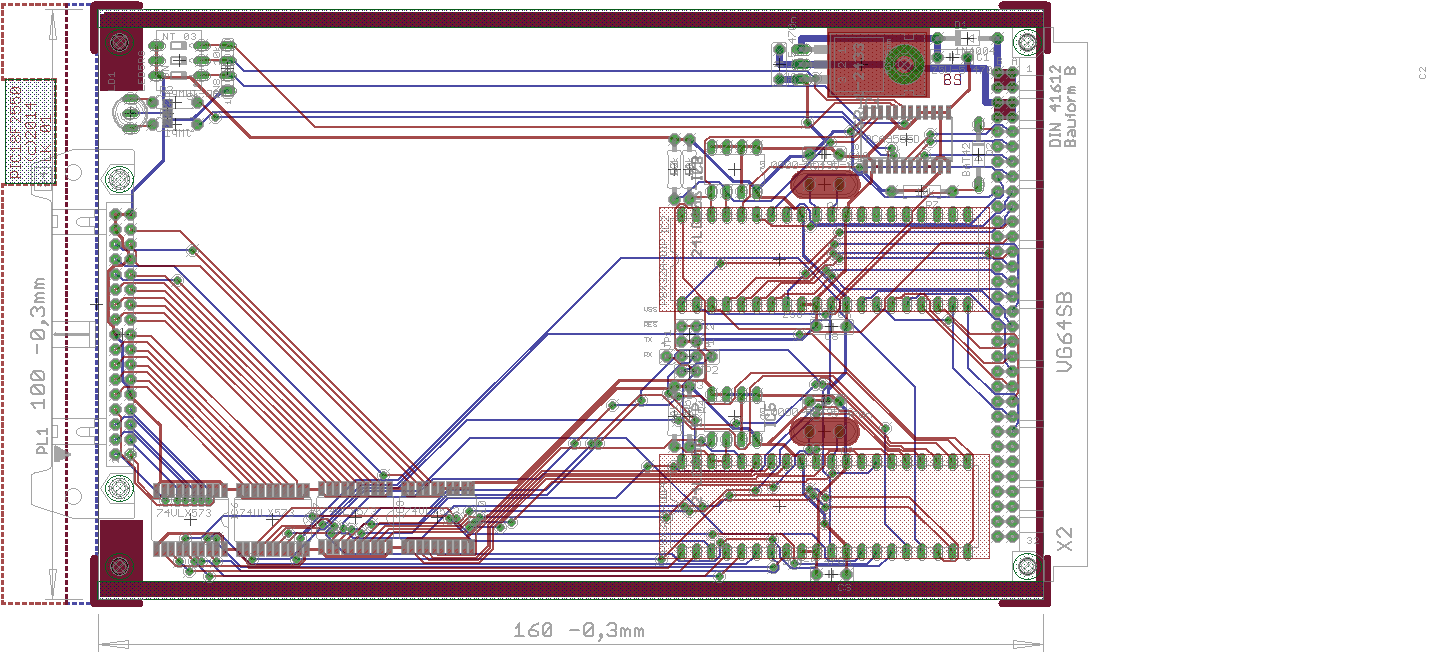Select the top-left corner mounting hole
The height and width of the screenshot is (654, 1430).
[x=121, y=43]
